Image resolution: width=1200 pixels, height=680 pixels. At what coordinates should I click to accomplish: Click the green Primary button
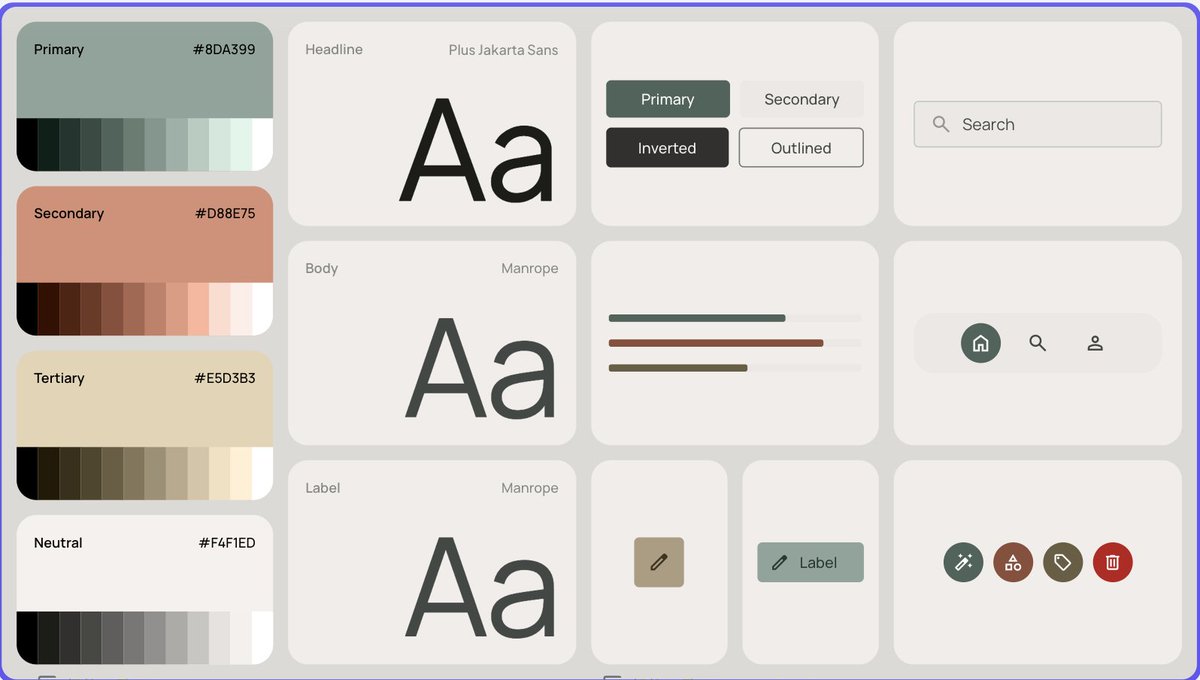click(x=668, y=99)
